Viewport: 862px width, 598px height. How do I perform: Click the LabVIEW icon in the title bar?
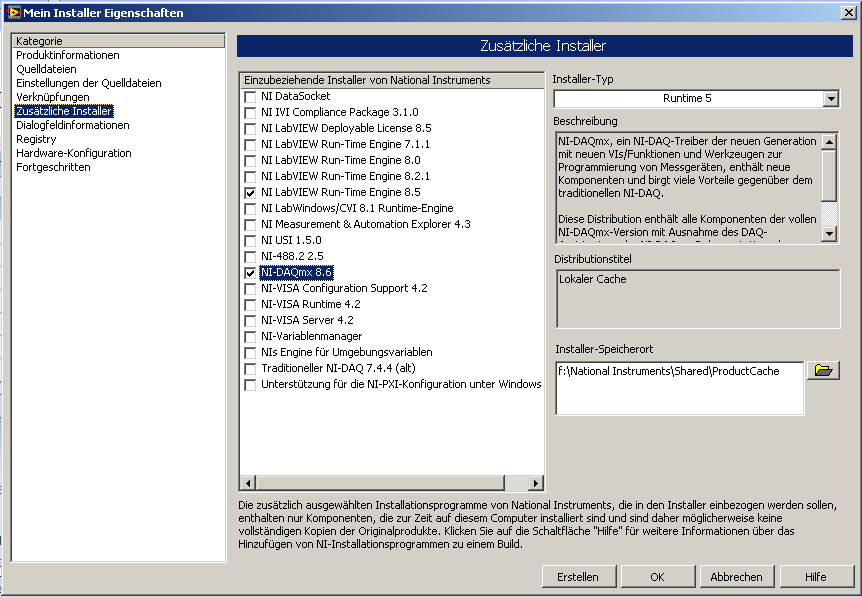(x=13, y=12)
